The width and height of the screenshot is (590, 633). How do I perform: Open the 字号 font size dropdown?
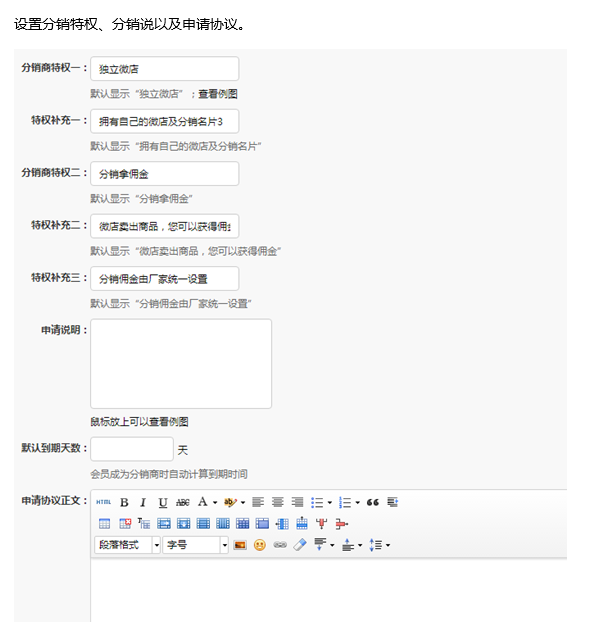tap(195, 545)
